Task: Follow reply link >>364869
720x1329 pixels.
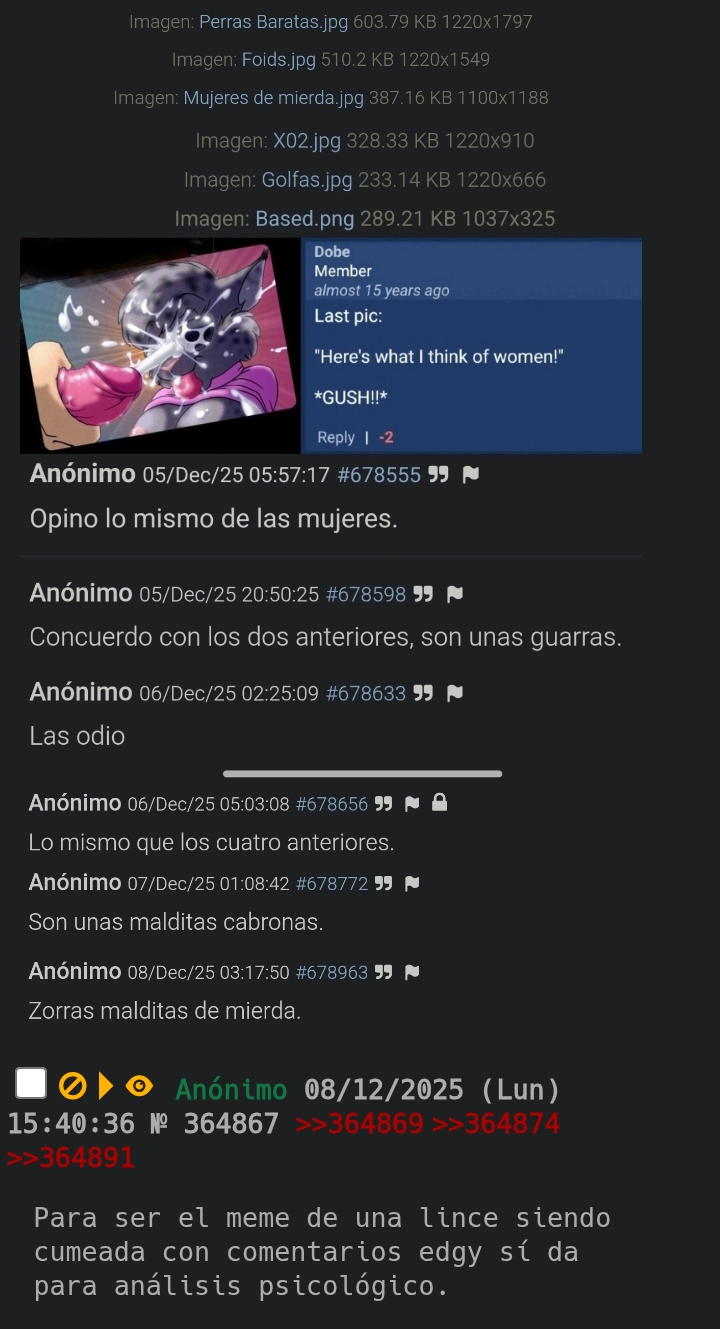Action: pyautogui.click(x=360, y=1124)
